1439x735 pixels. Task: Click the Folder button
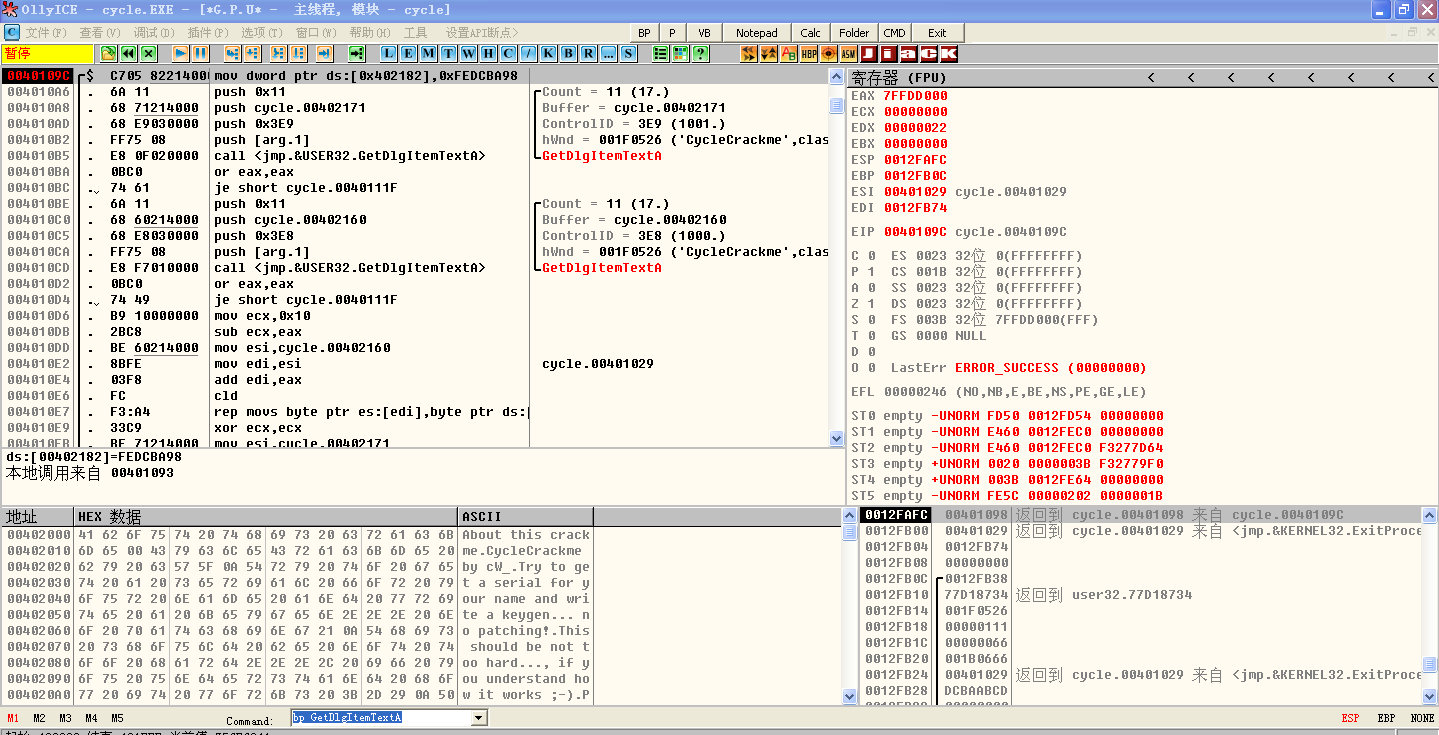pyautogui.click(x=854, y=33)
